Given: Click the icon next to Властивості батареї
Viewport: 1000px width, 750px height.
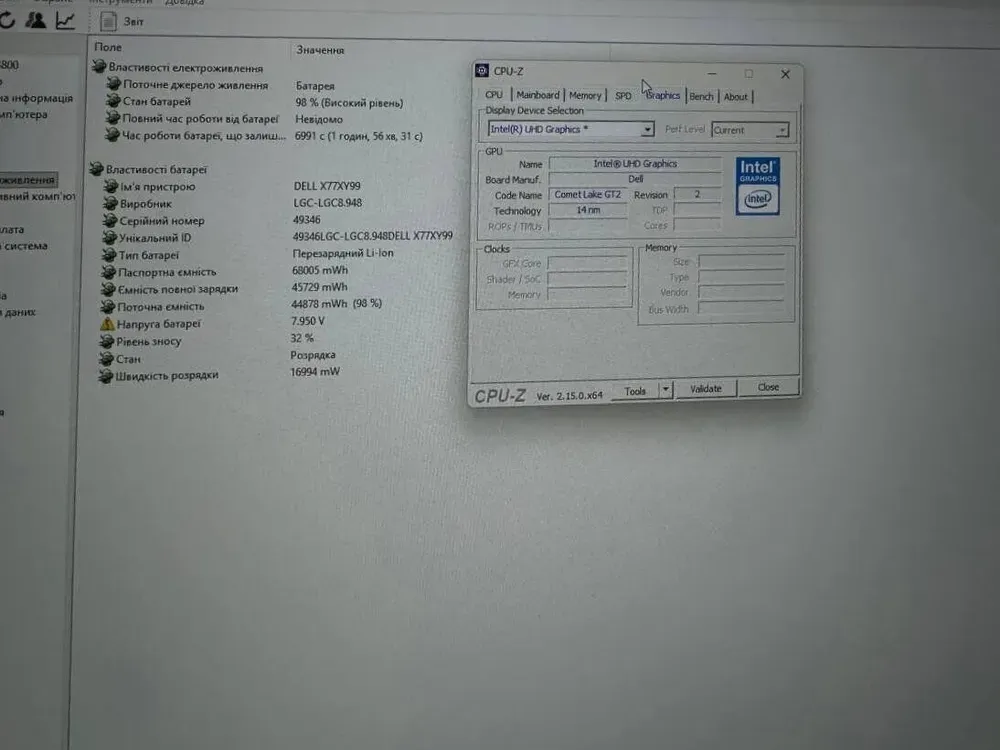Looking at the screenshot, I should (96, 169).
